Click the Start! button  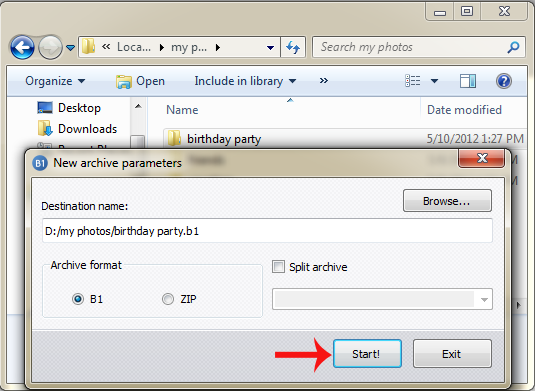tap(367, 354)
